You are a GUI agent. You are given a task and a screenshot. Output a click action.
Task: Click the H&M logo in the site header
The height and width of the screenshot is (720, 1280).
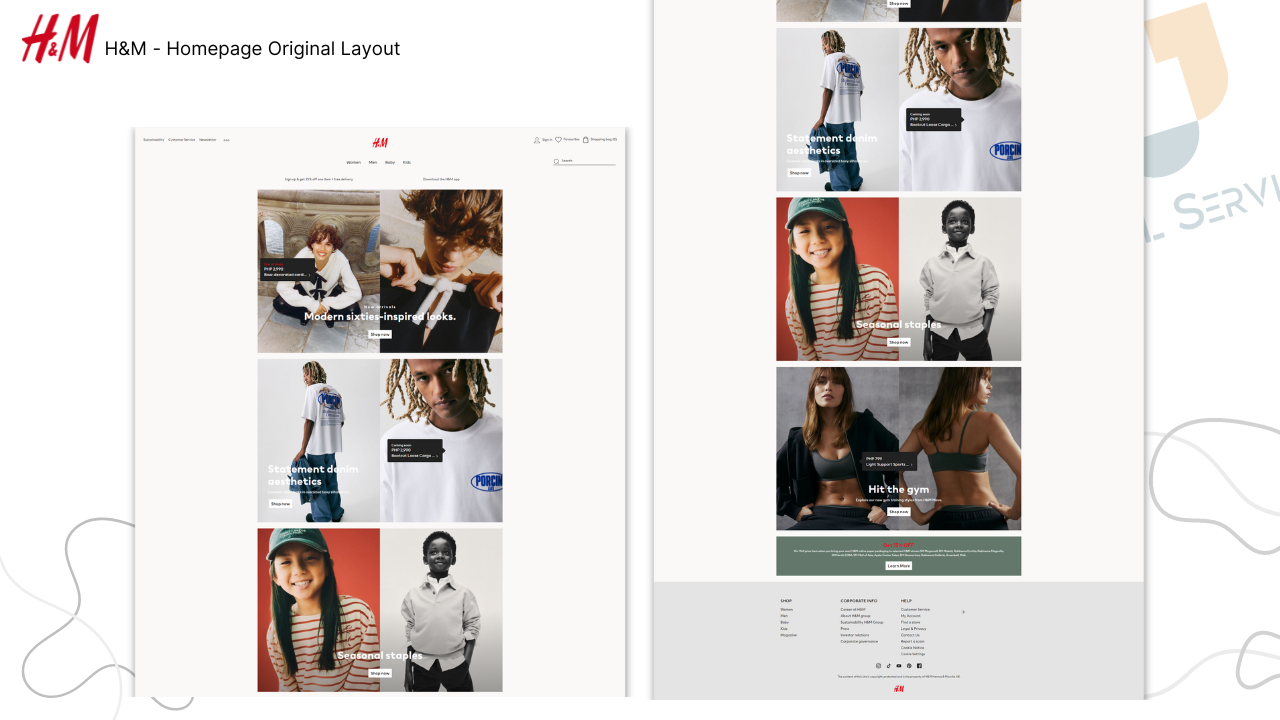[380, 143]
